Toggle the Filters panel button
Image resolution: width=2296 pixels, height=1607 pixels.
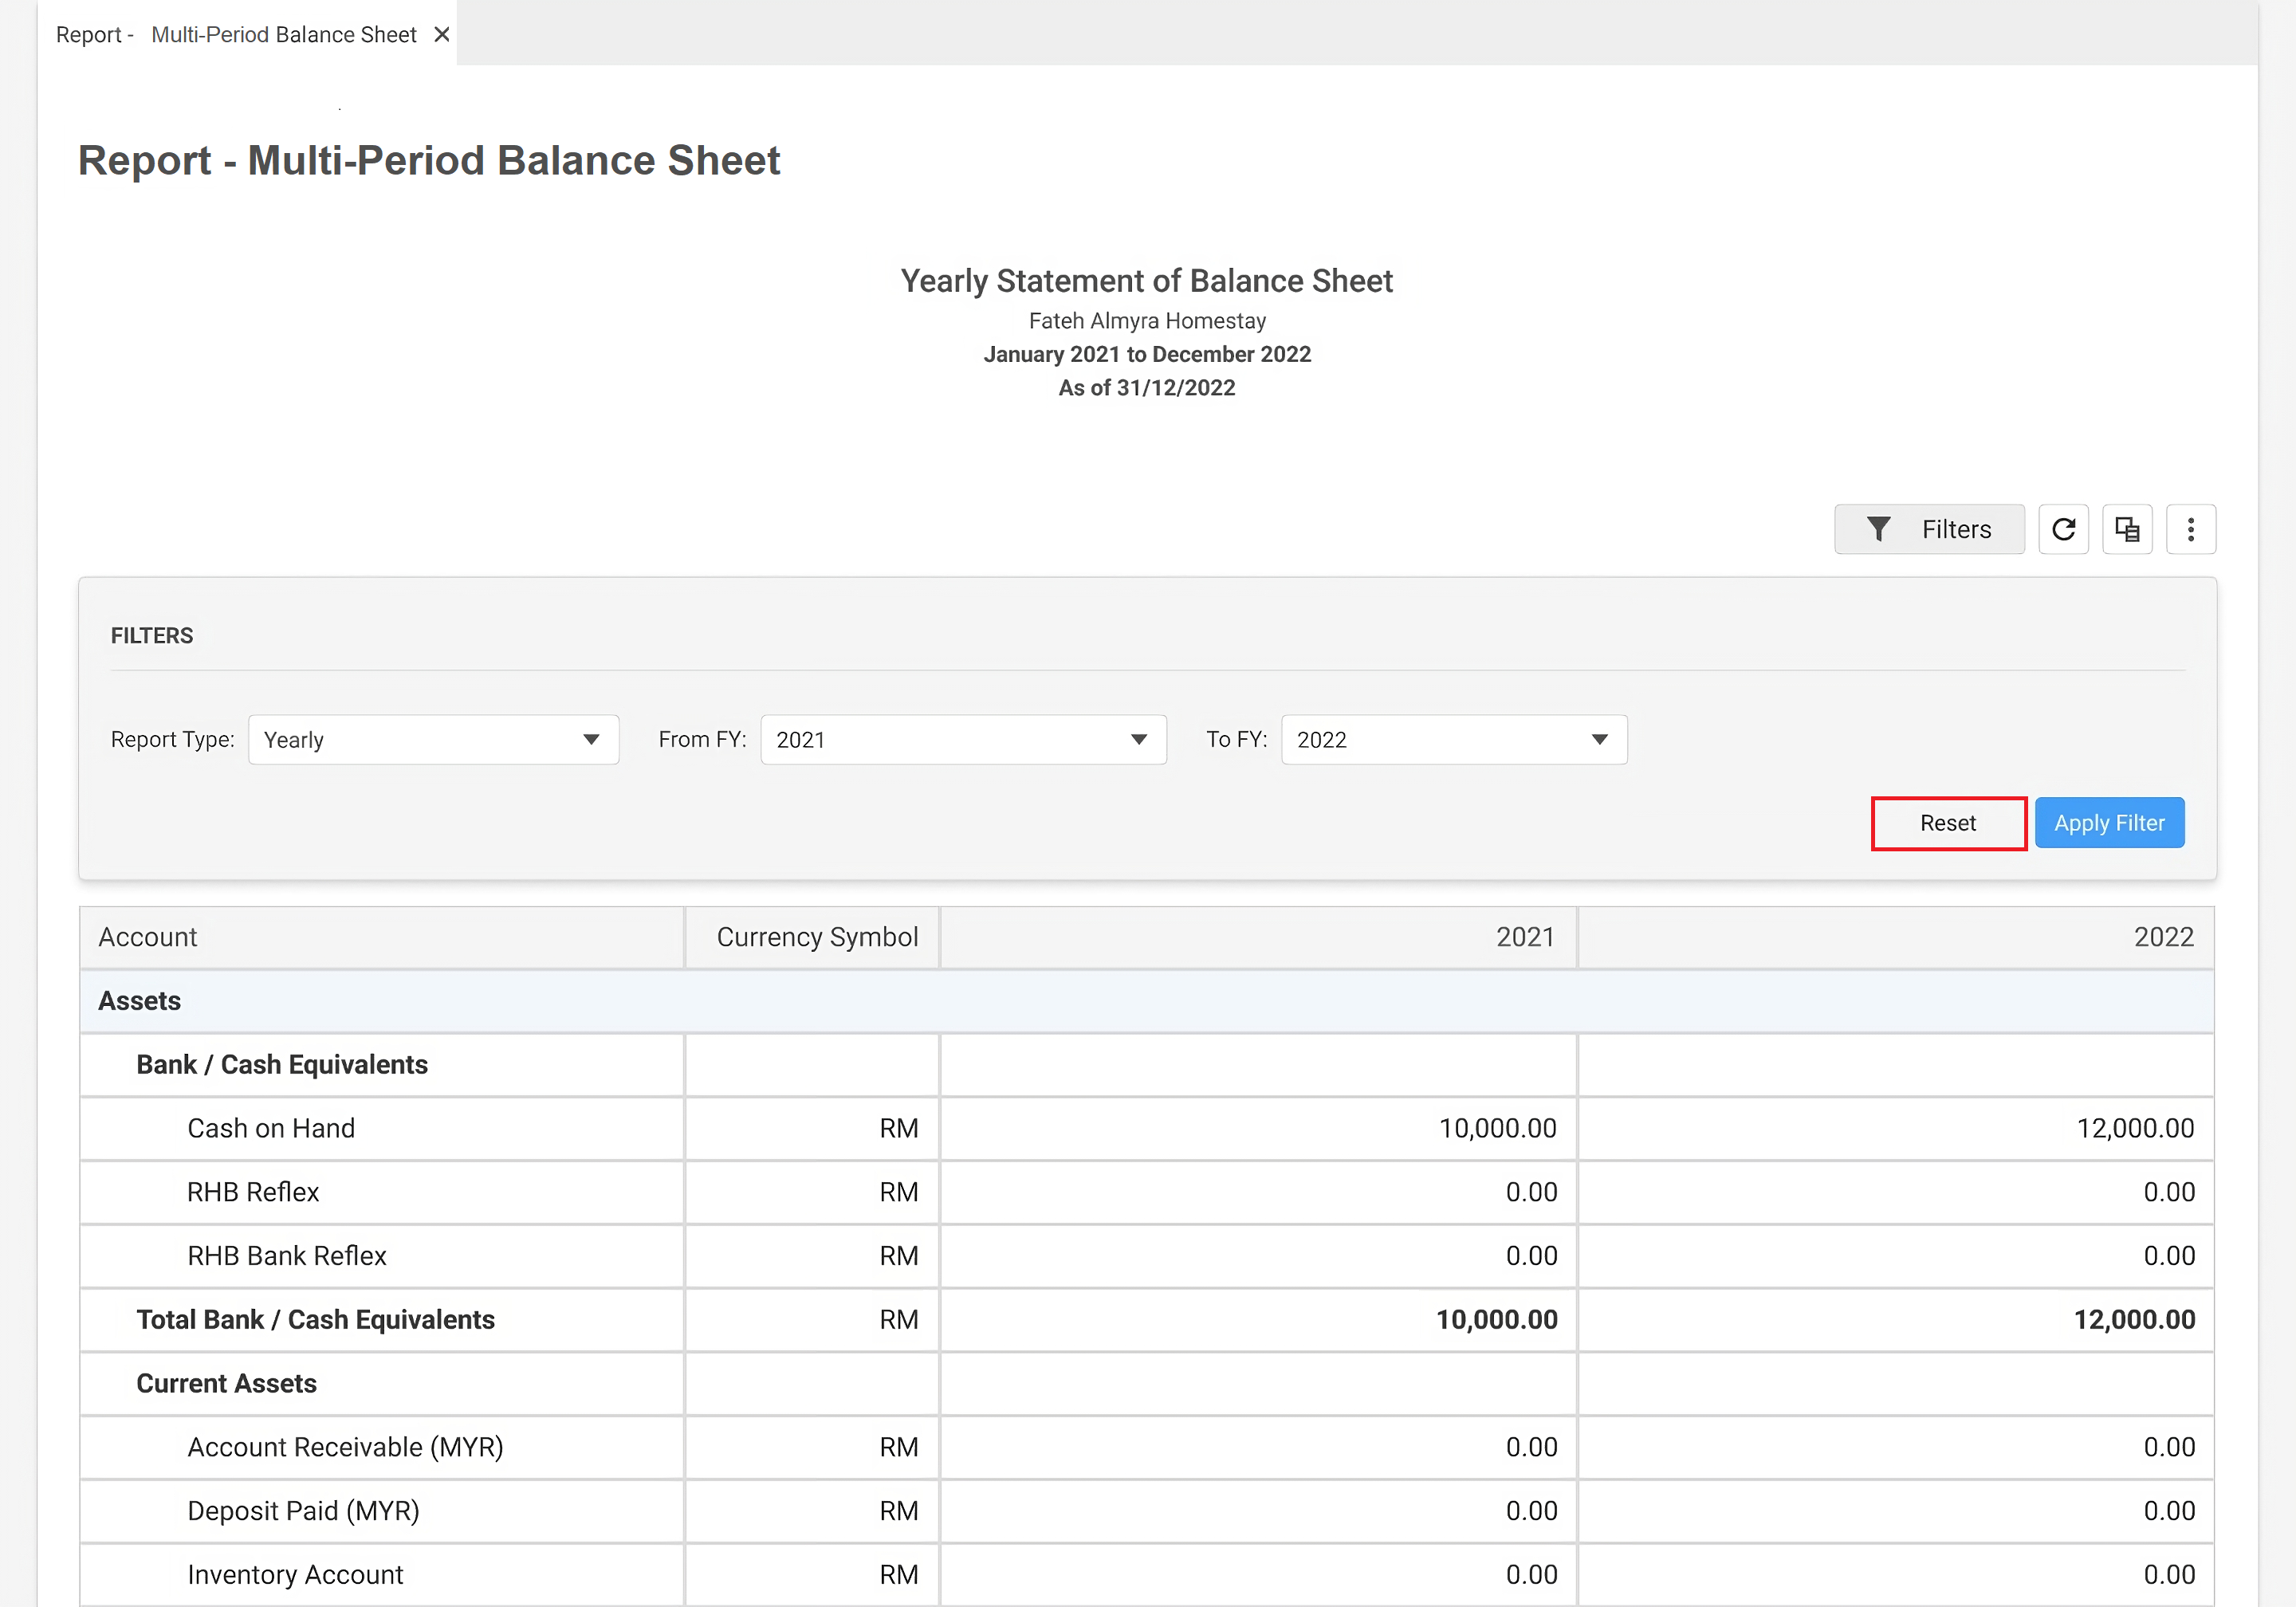(1929, 529)
